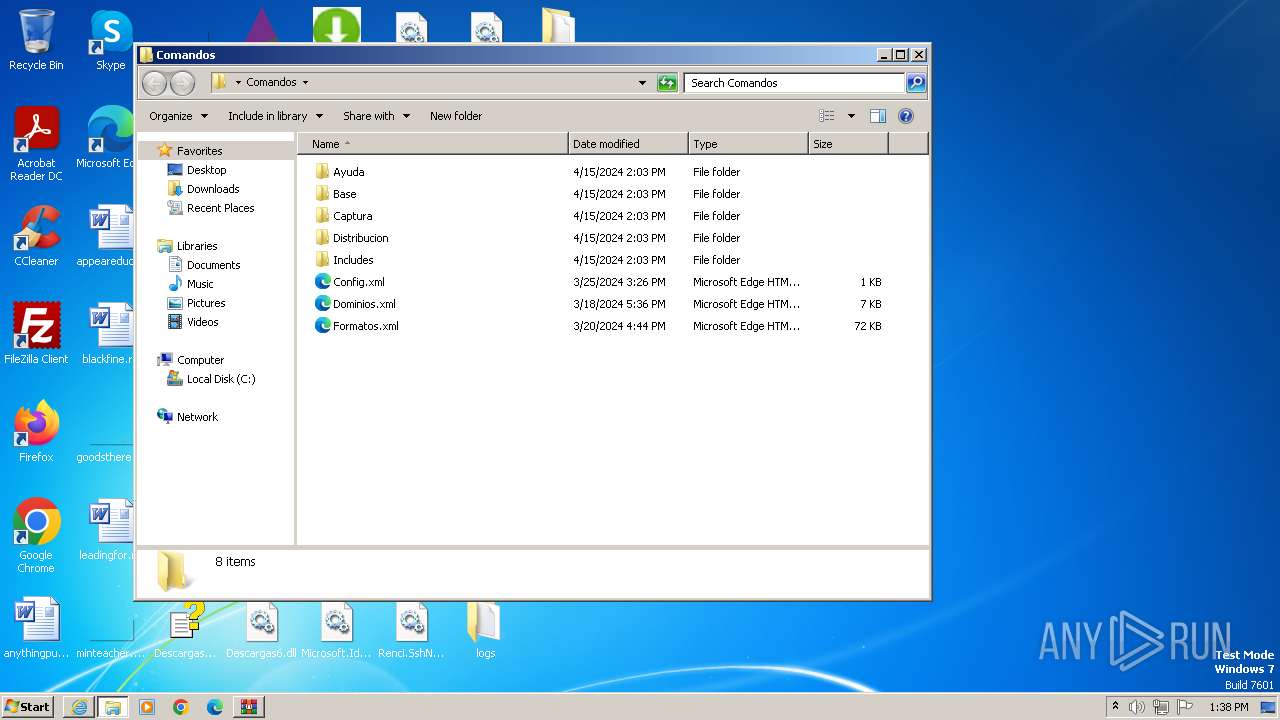Open Videos library
The image size is (1280, 720).
pos(202,322)
